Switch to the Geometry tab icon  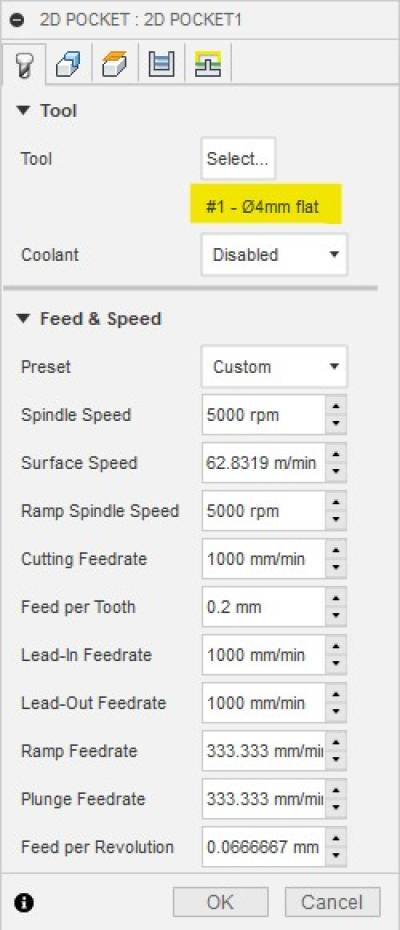click(x=68, y=64)
